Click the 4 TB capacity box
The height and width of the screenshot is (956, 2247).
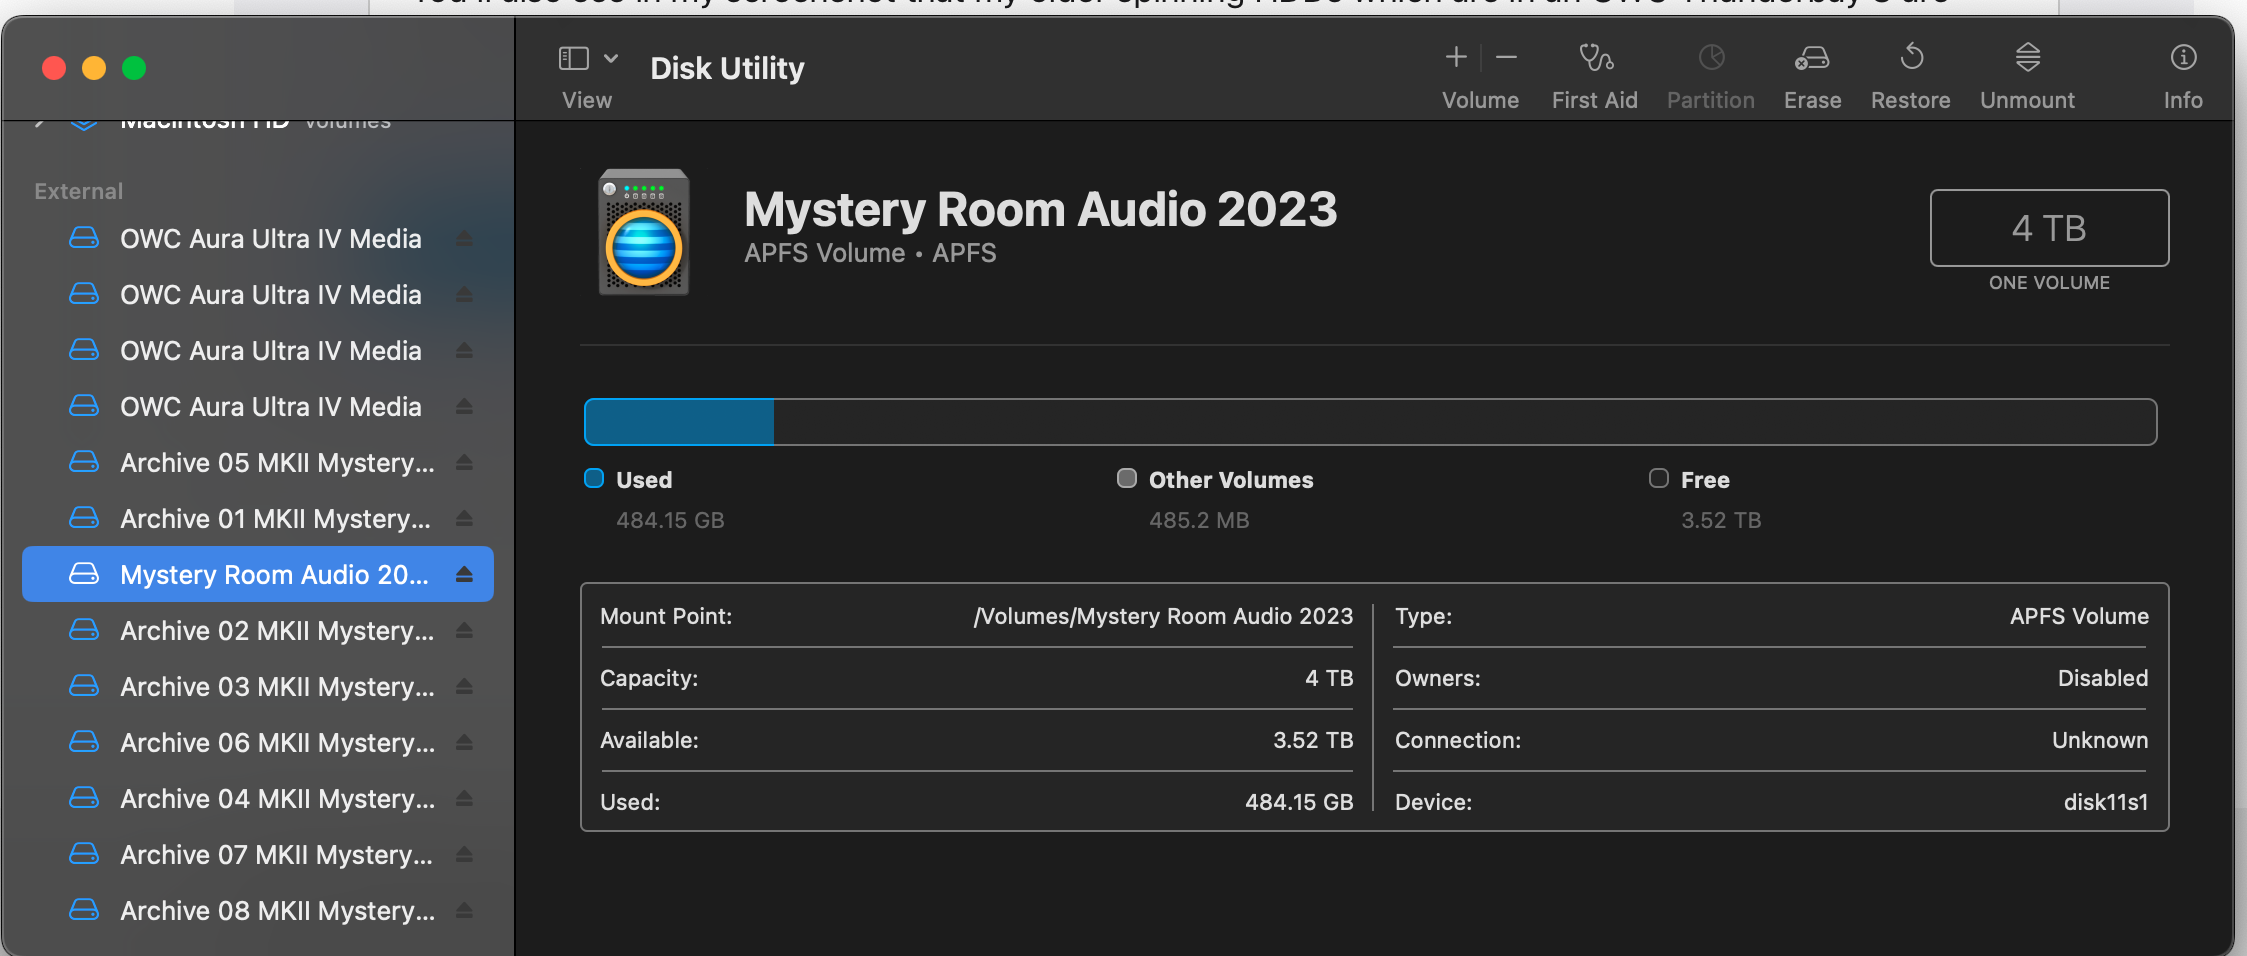point(2049,228)
